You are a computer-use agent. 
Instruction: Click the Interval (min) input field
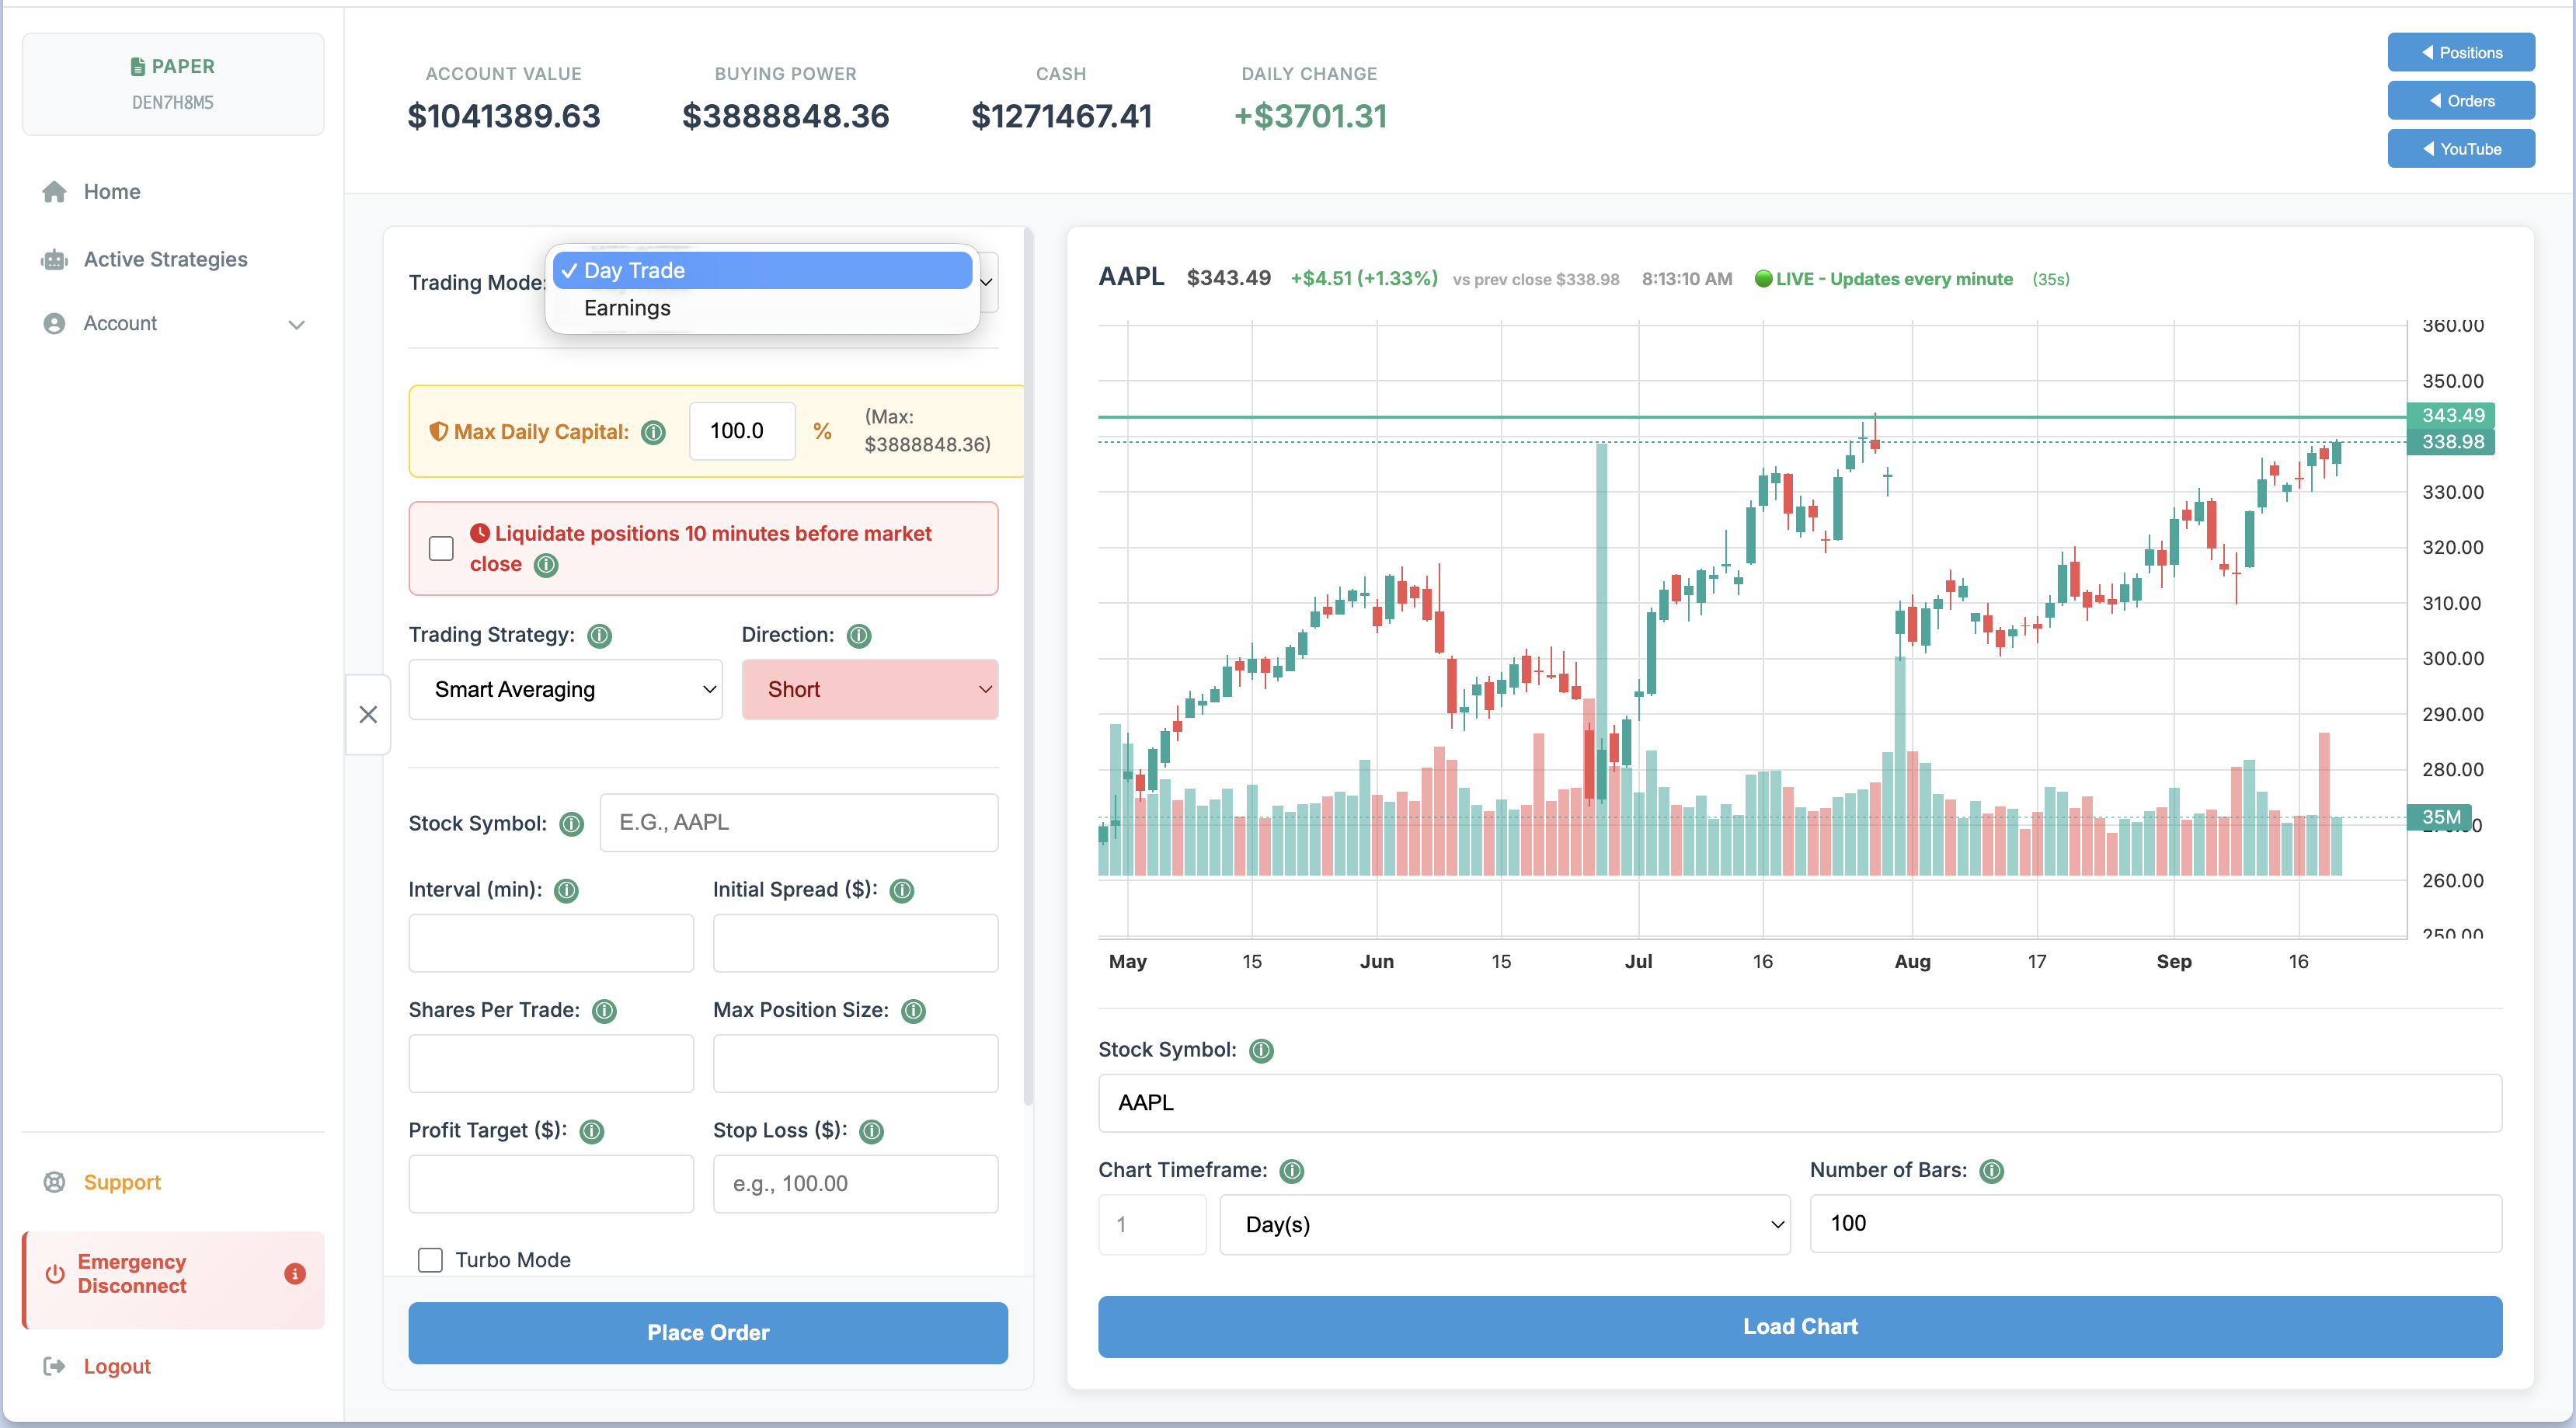tap(551, 943)
